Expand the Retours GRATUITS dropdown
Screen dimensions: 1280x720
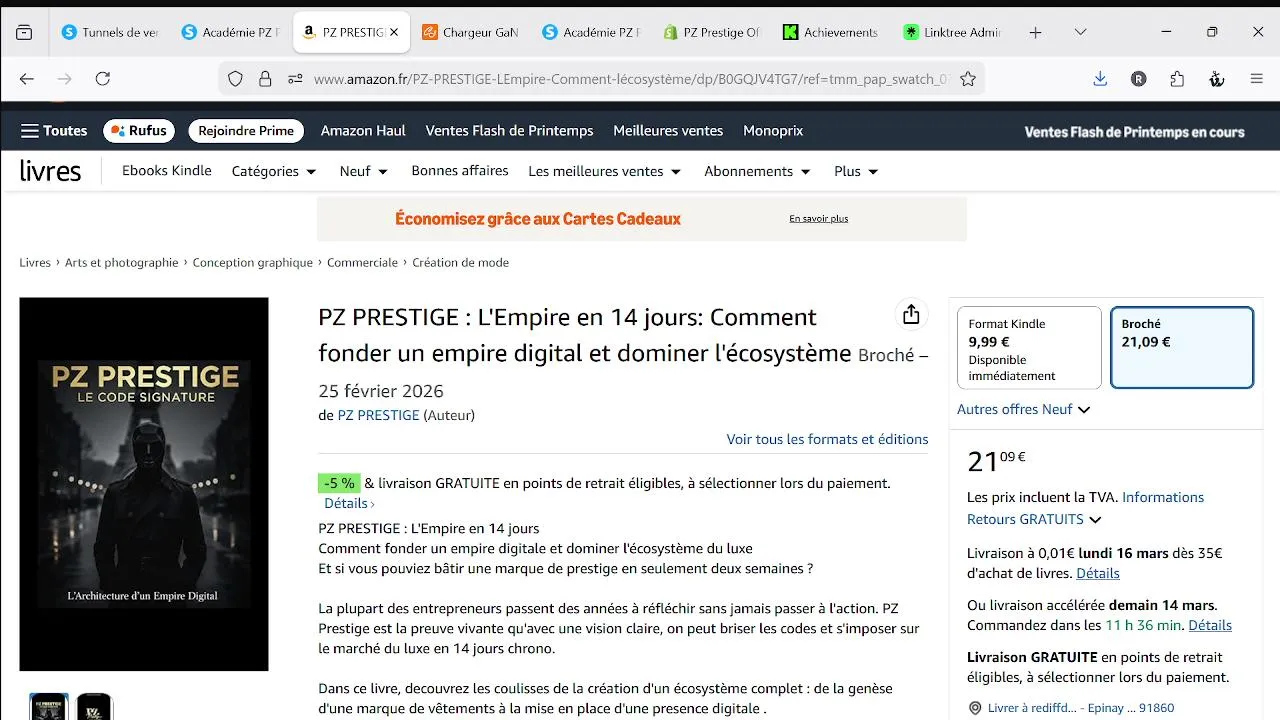1034,520
